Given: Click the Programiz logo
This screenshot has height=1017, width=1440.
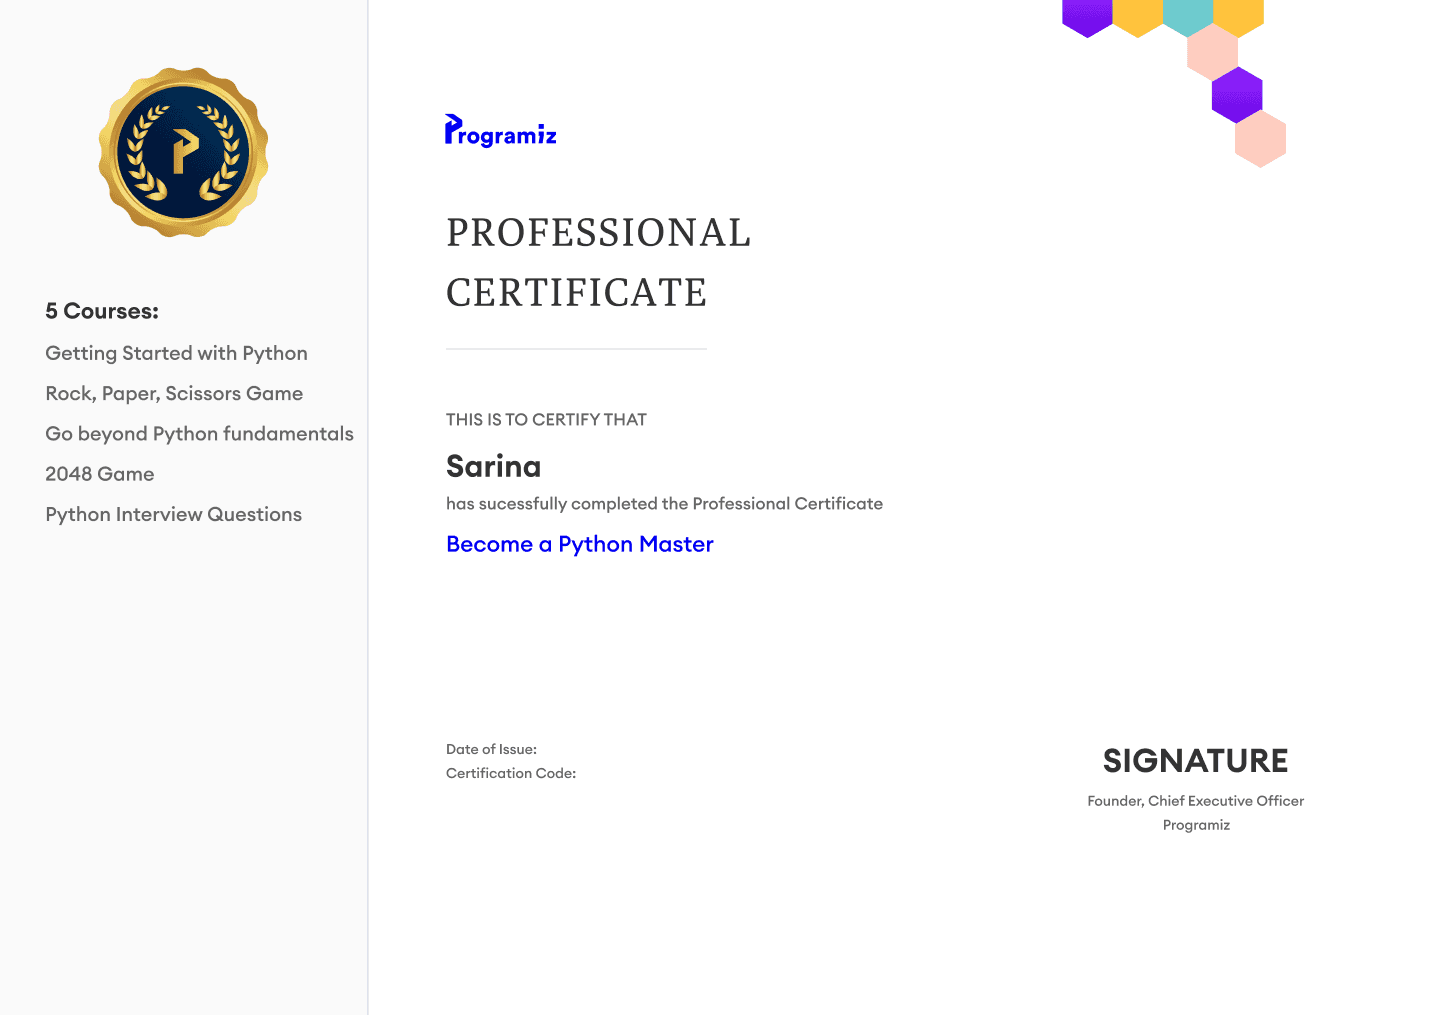Looking at the screenshot, I should pos(500,131).
